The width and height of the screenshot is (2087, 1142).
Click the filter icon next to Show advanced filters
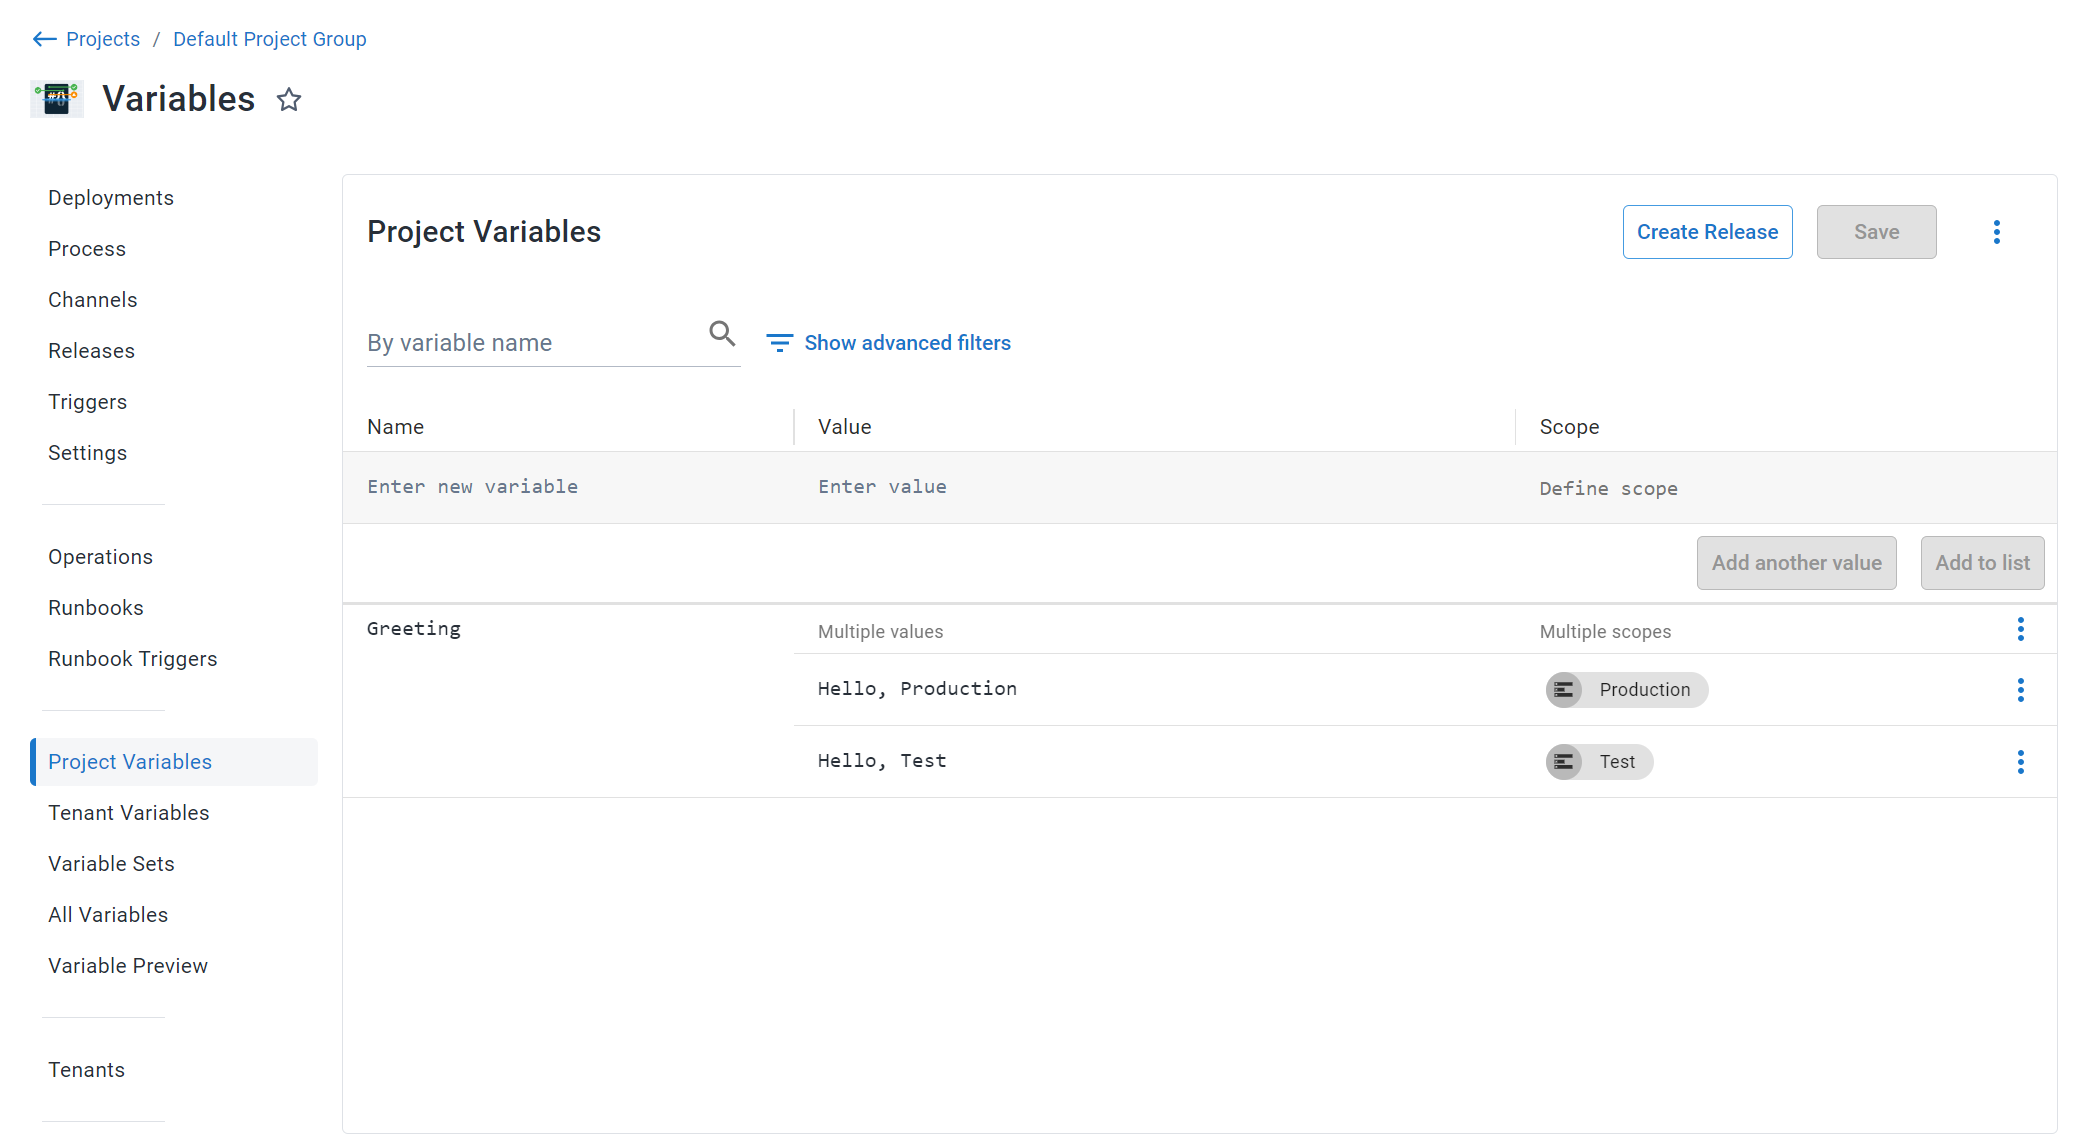[x=781, y=343]
